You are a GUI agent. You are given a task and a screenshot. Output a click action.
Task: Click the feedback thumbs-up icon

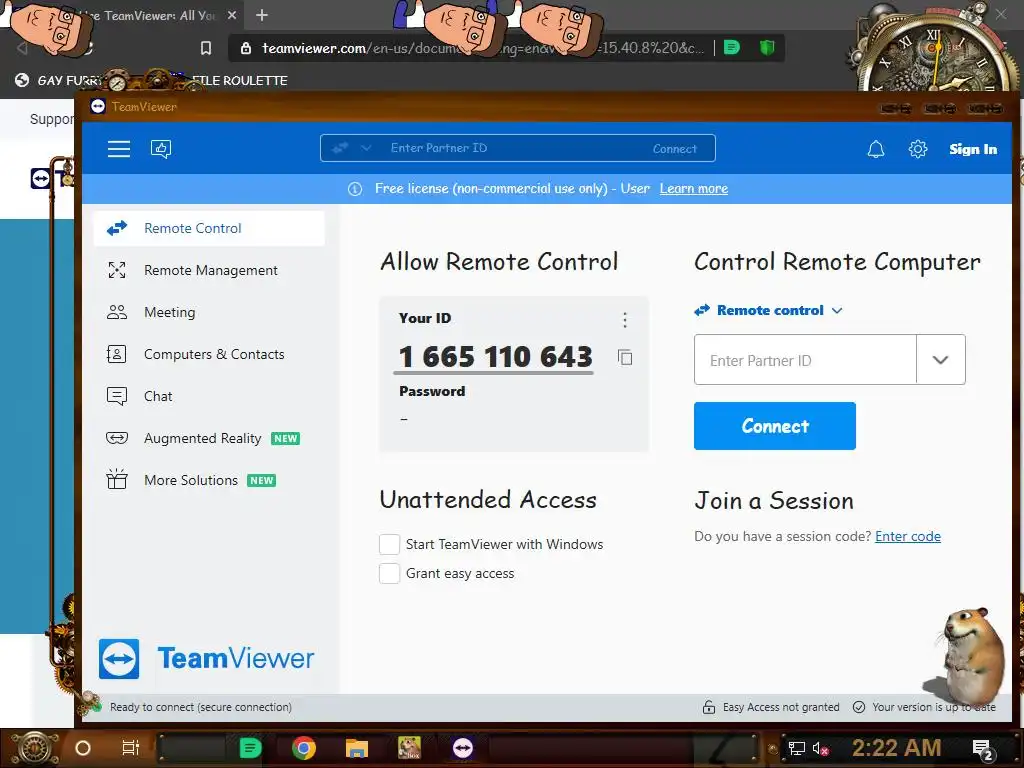click(x=161, y=149)
